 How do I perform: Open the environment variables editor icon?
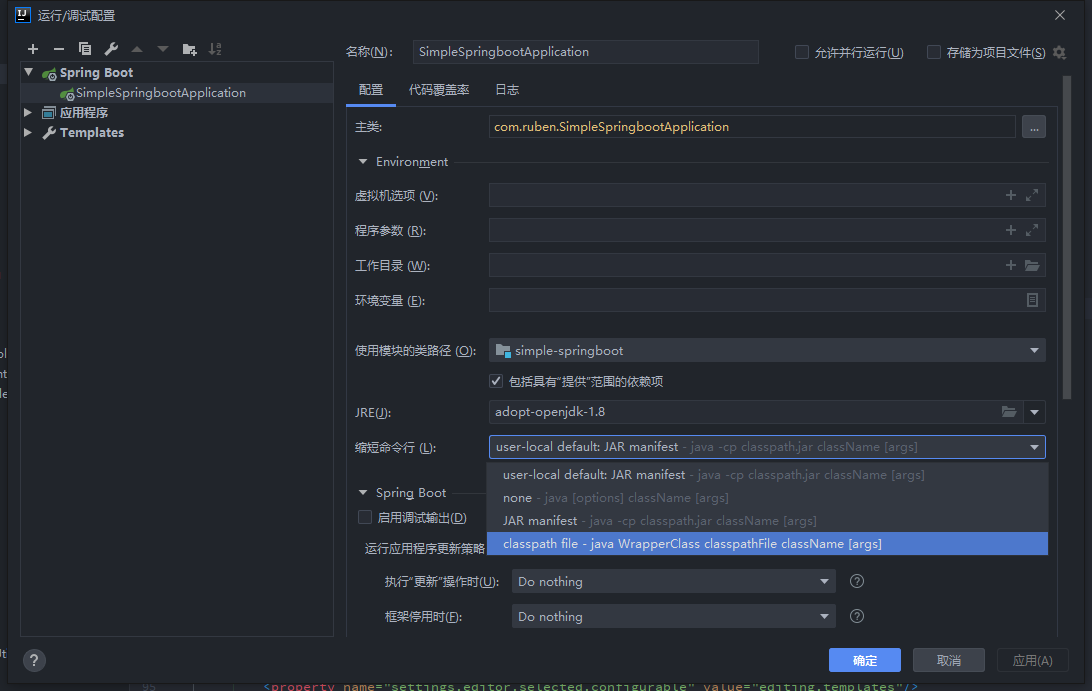(x=1032, y=300)
